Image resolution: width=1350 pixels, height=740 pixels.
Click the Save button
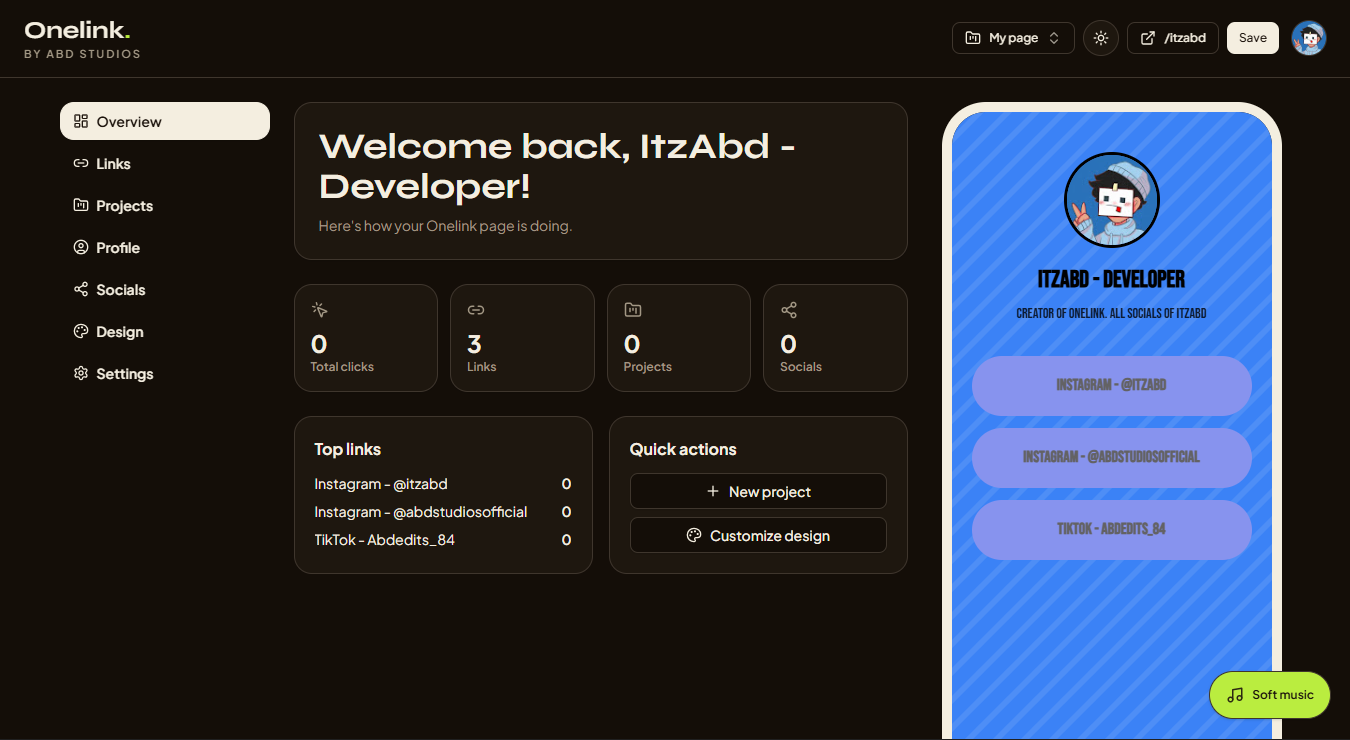[1253, 38]
